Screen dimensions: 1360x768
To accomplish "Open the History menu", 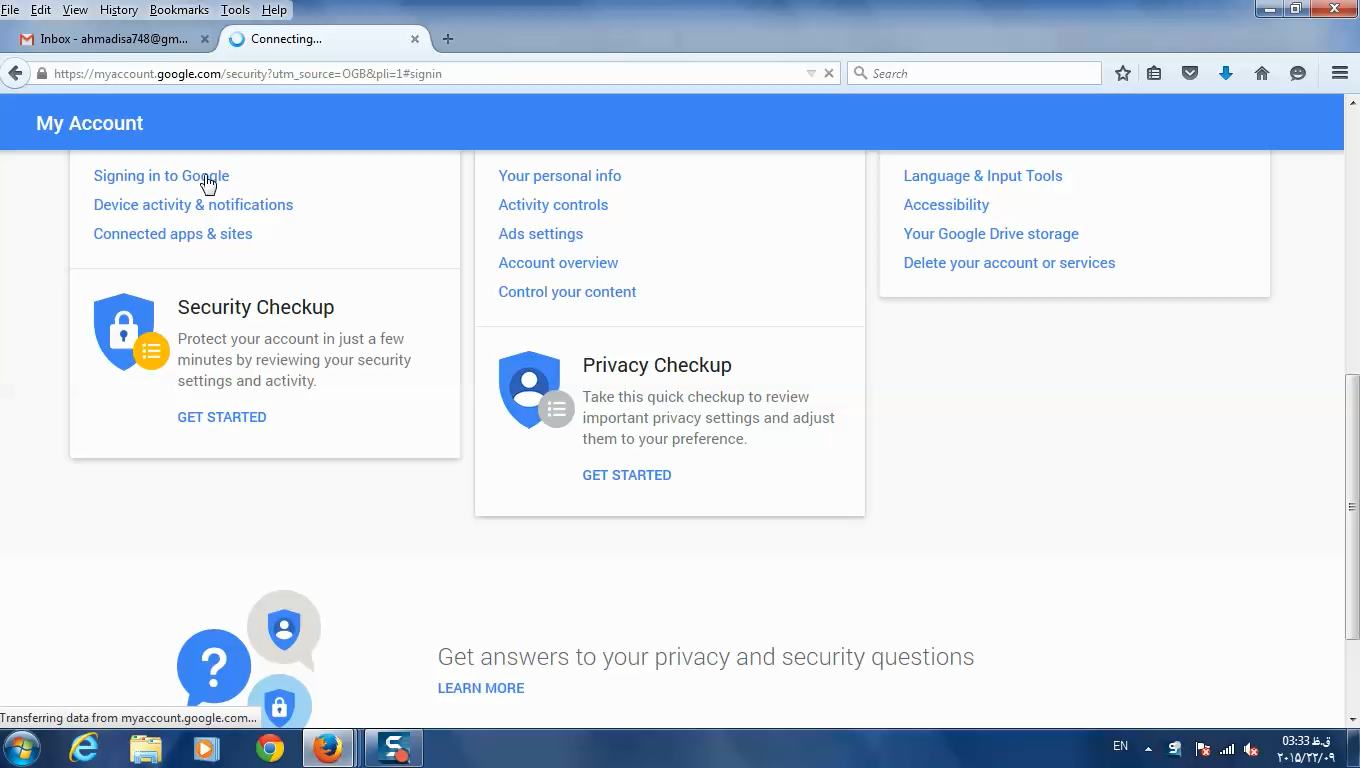I will click(119, 10).
